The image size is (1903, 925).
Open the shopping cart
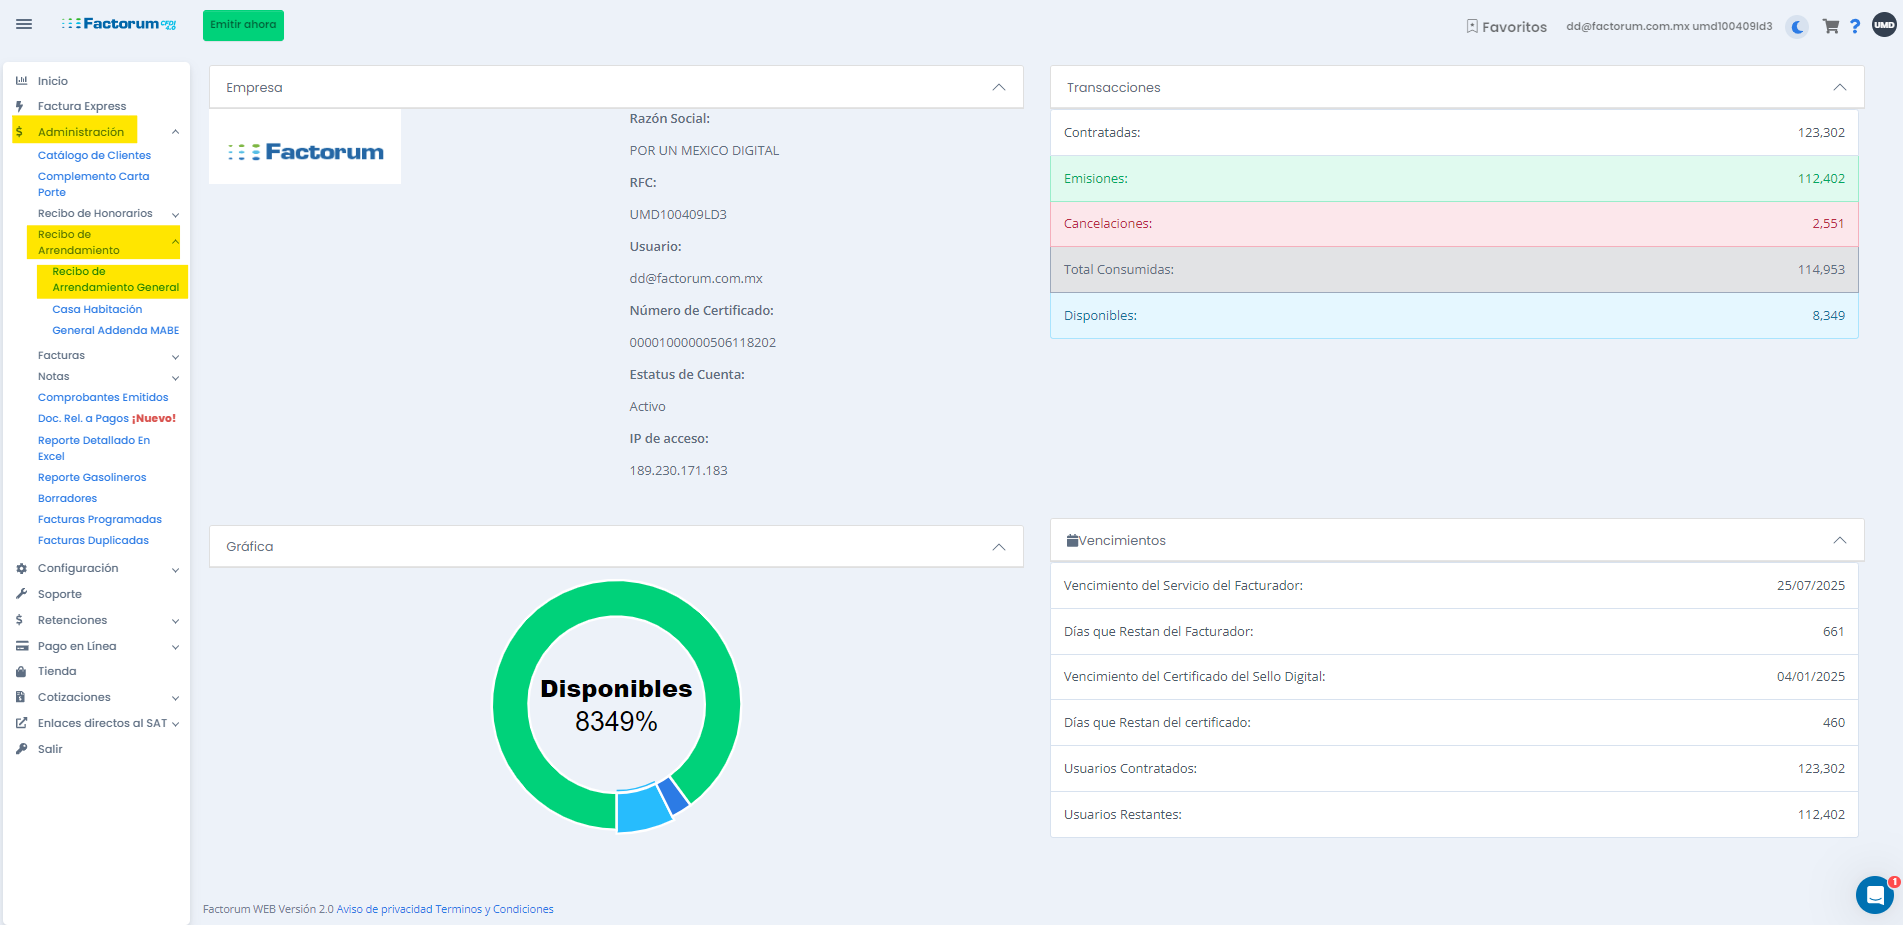point(1831,27)
